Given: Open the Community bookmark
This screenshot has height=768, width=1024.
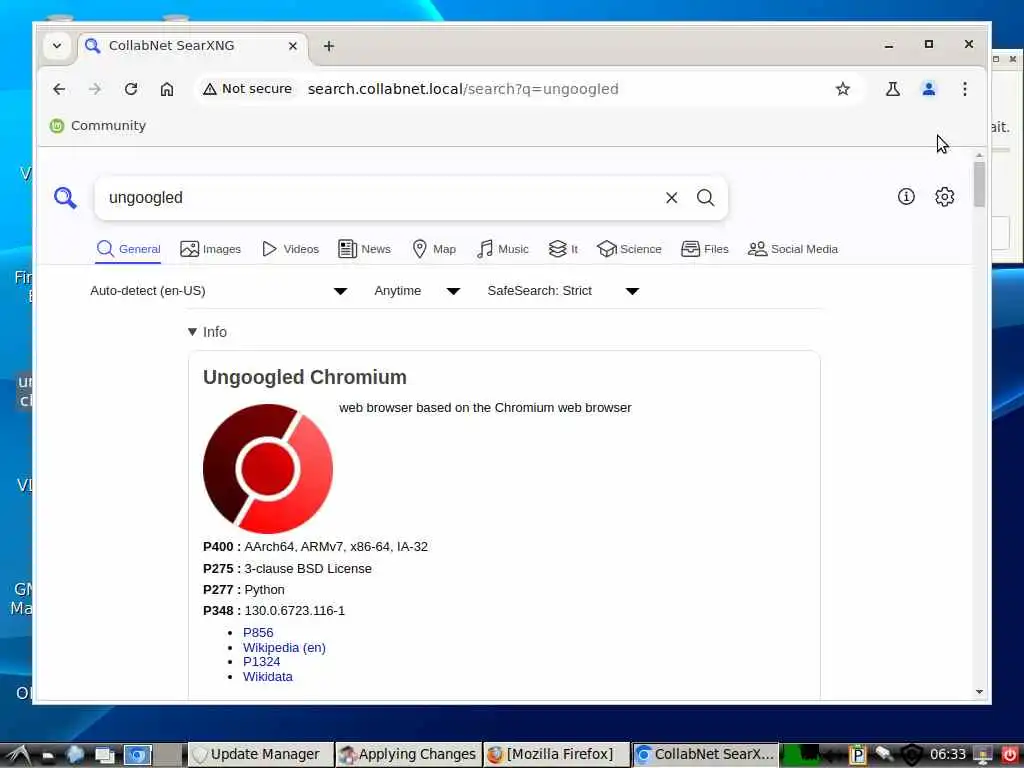Looking at the screenshot, I should 98,125.
